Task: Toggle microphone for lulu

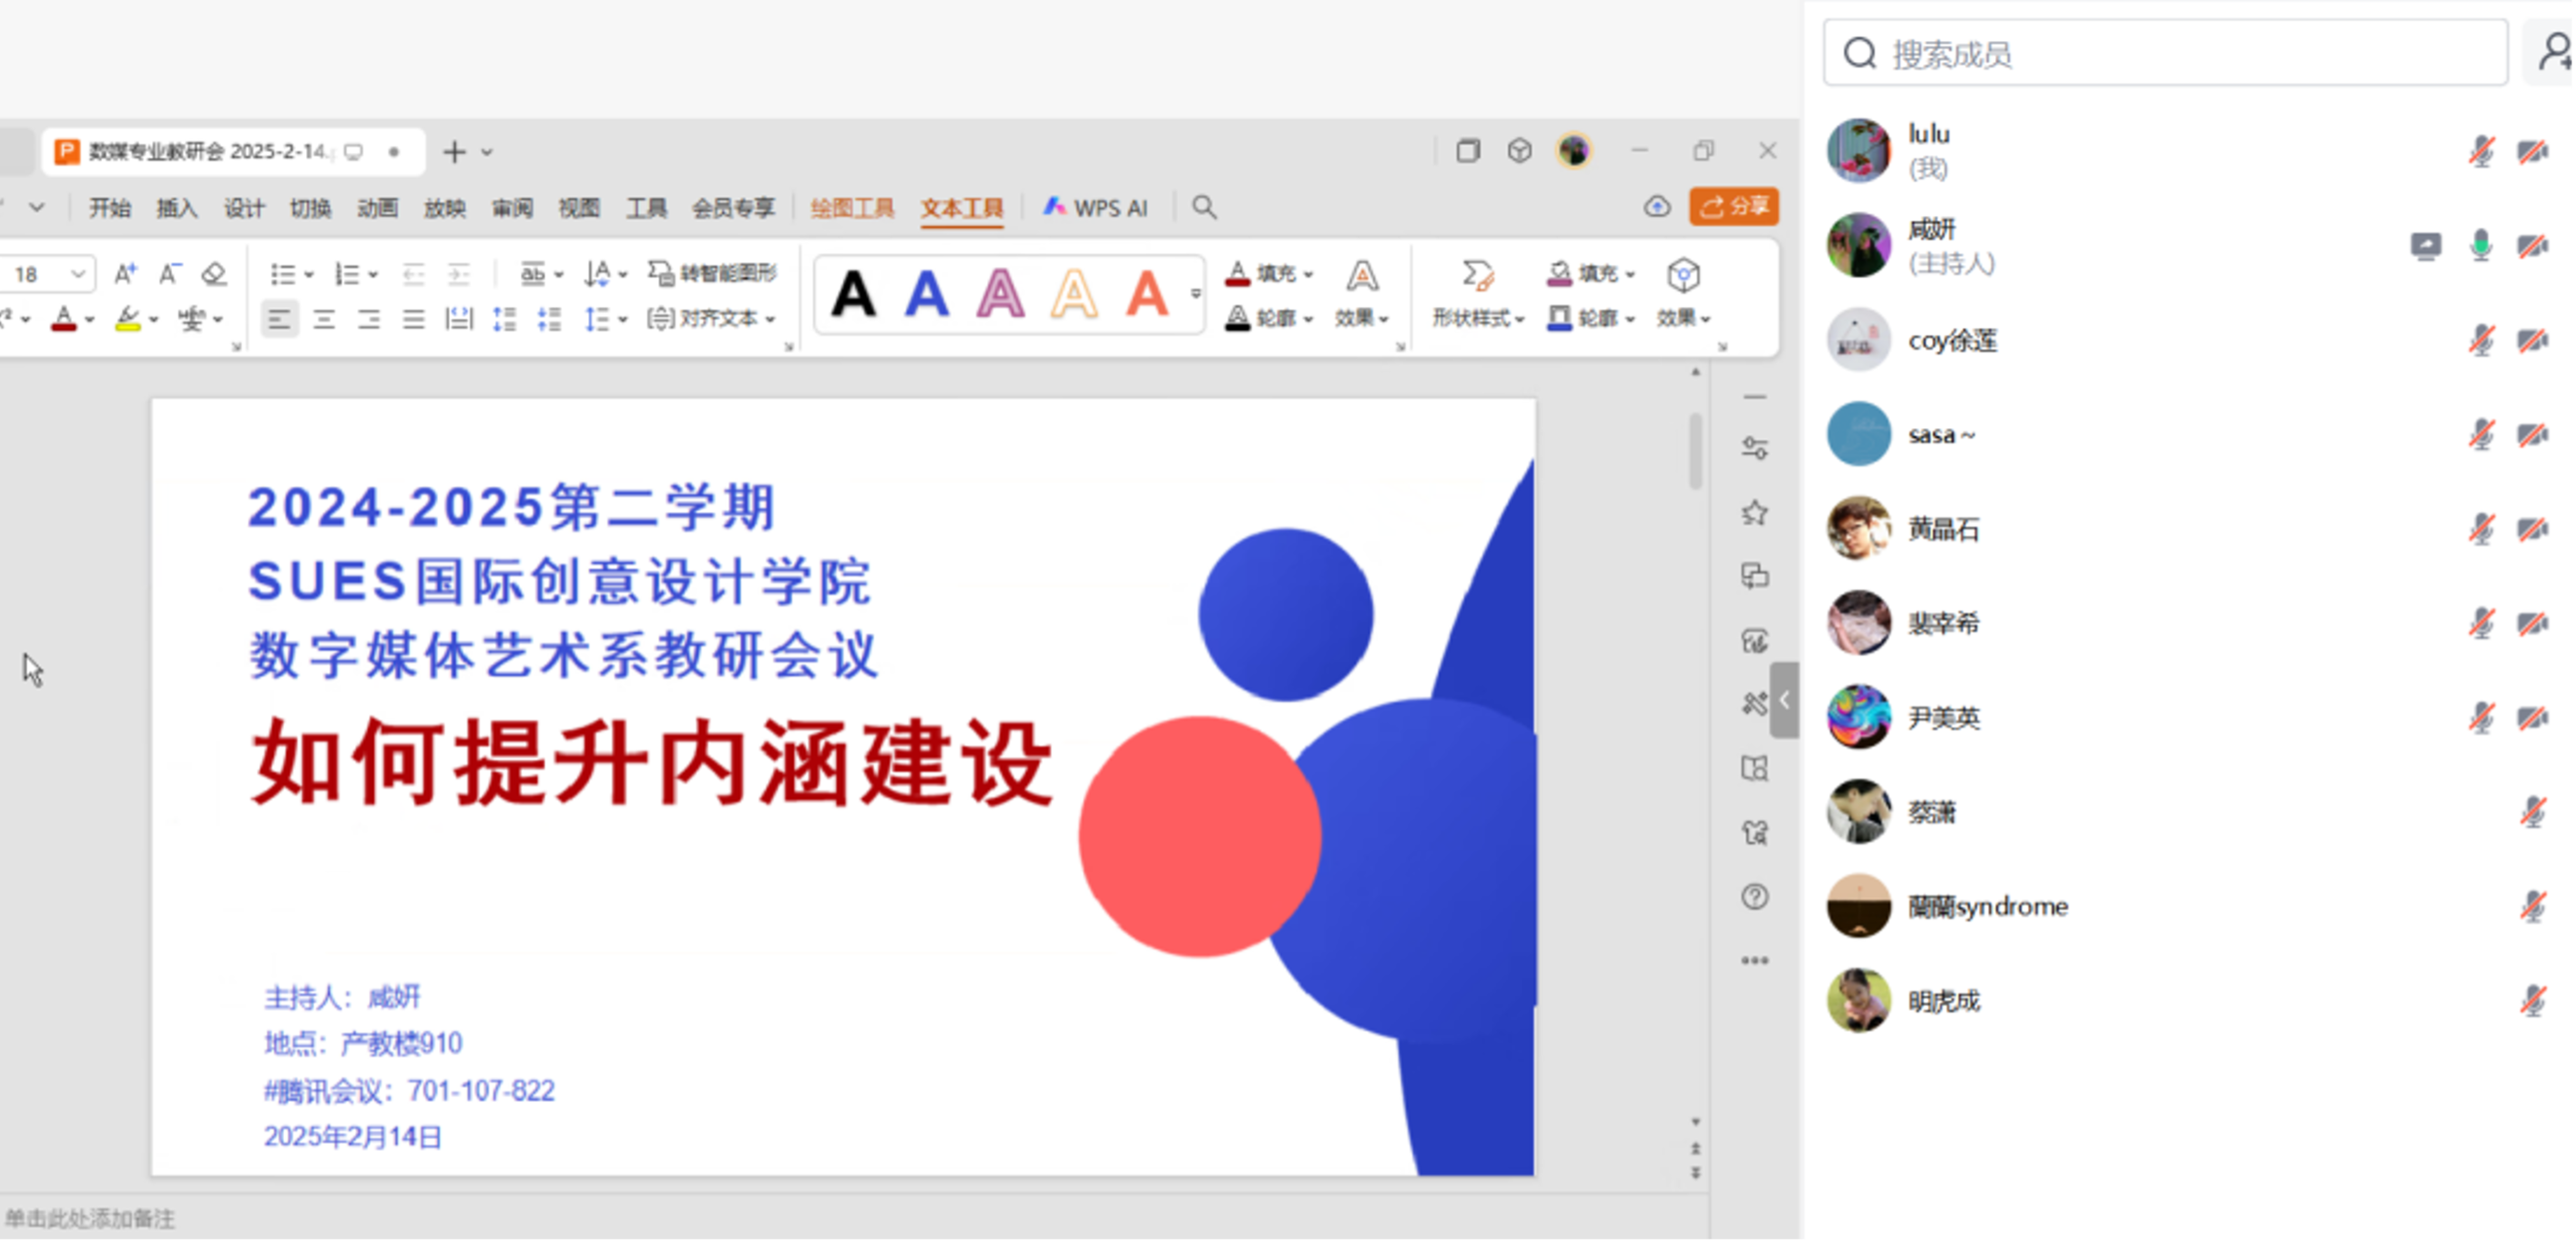Action: [2481, 151]
